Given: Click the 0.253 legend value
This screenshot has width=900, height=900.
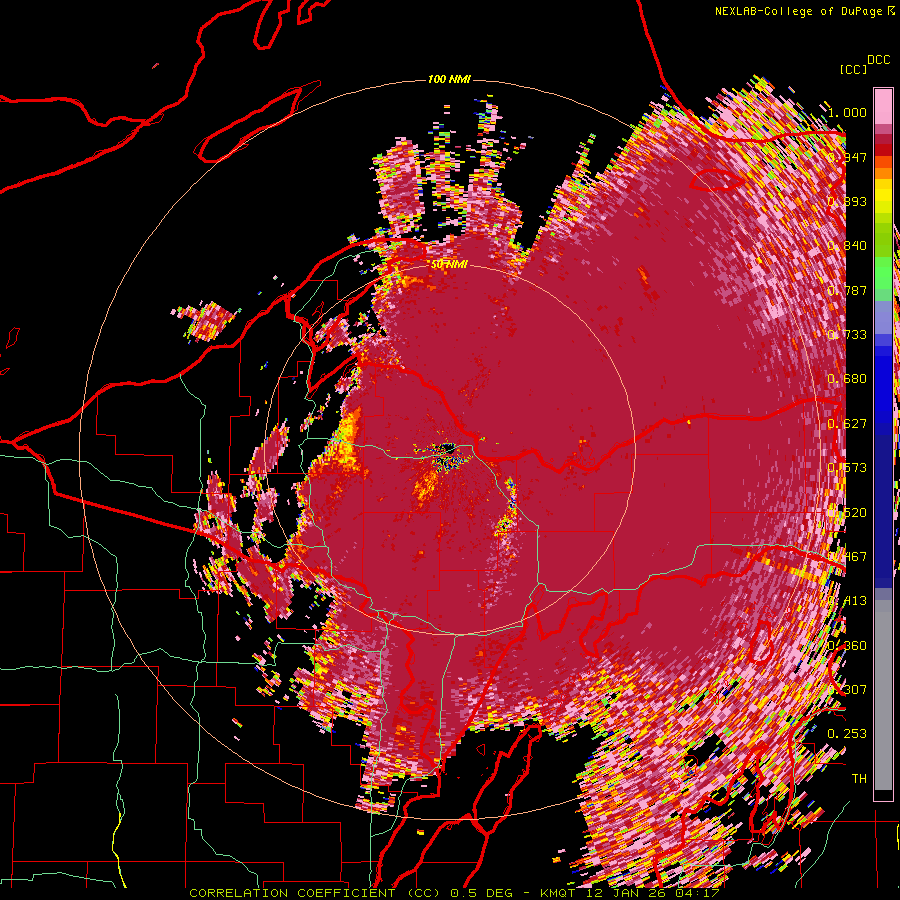Looking at the screenshot, I should tap(847, 734).
